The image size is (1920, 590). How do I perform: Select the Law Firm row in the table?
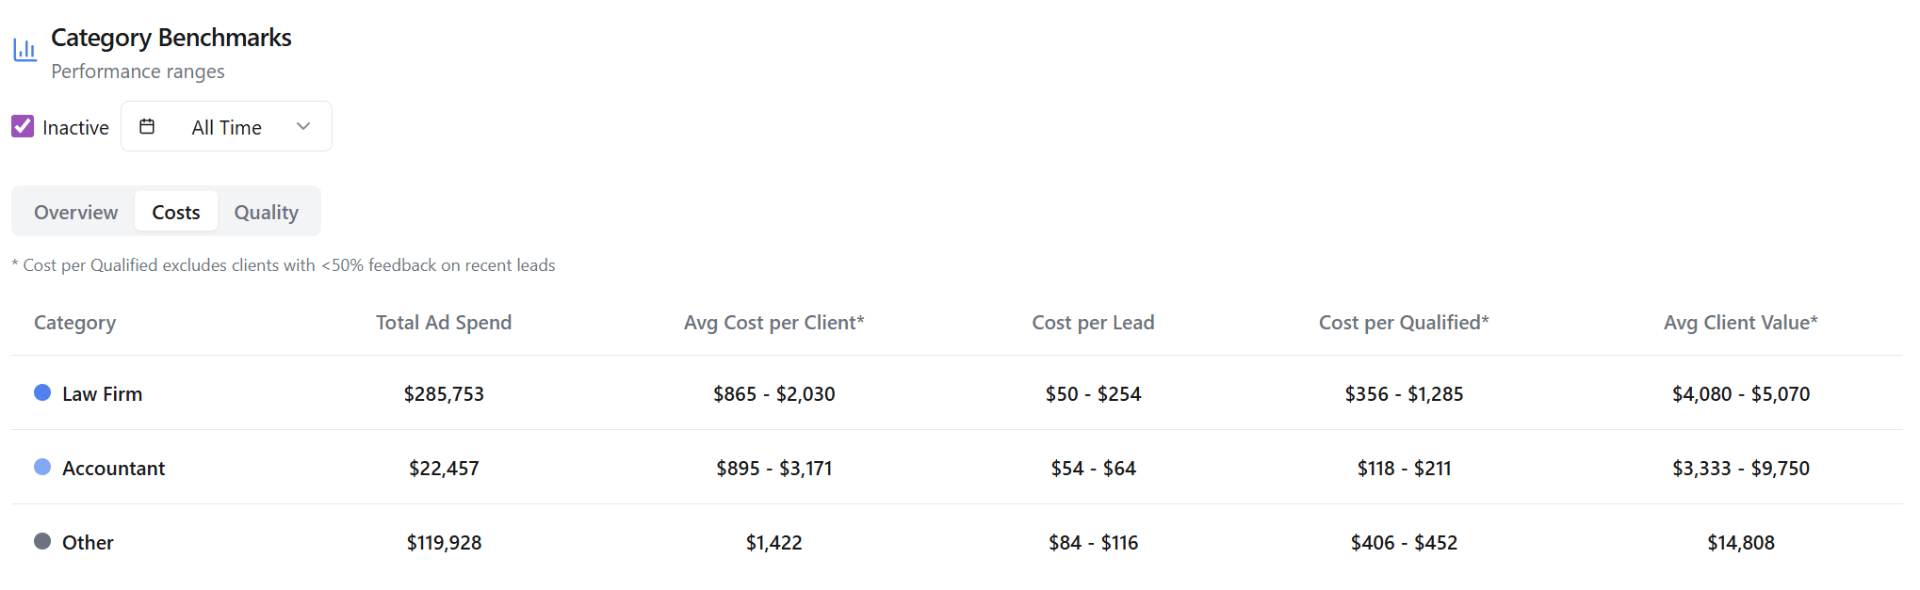pyautogui.click(x=103, y=393)
